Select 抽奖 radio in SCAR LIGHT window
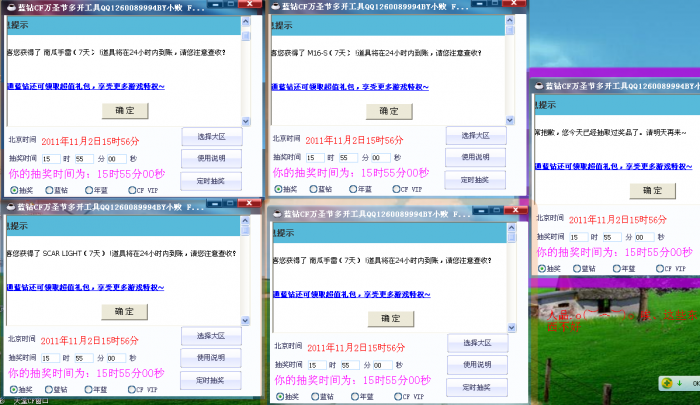This screenshot has width=700, height=405. (x=14, y=389)
